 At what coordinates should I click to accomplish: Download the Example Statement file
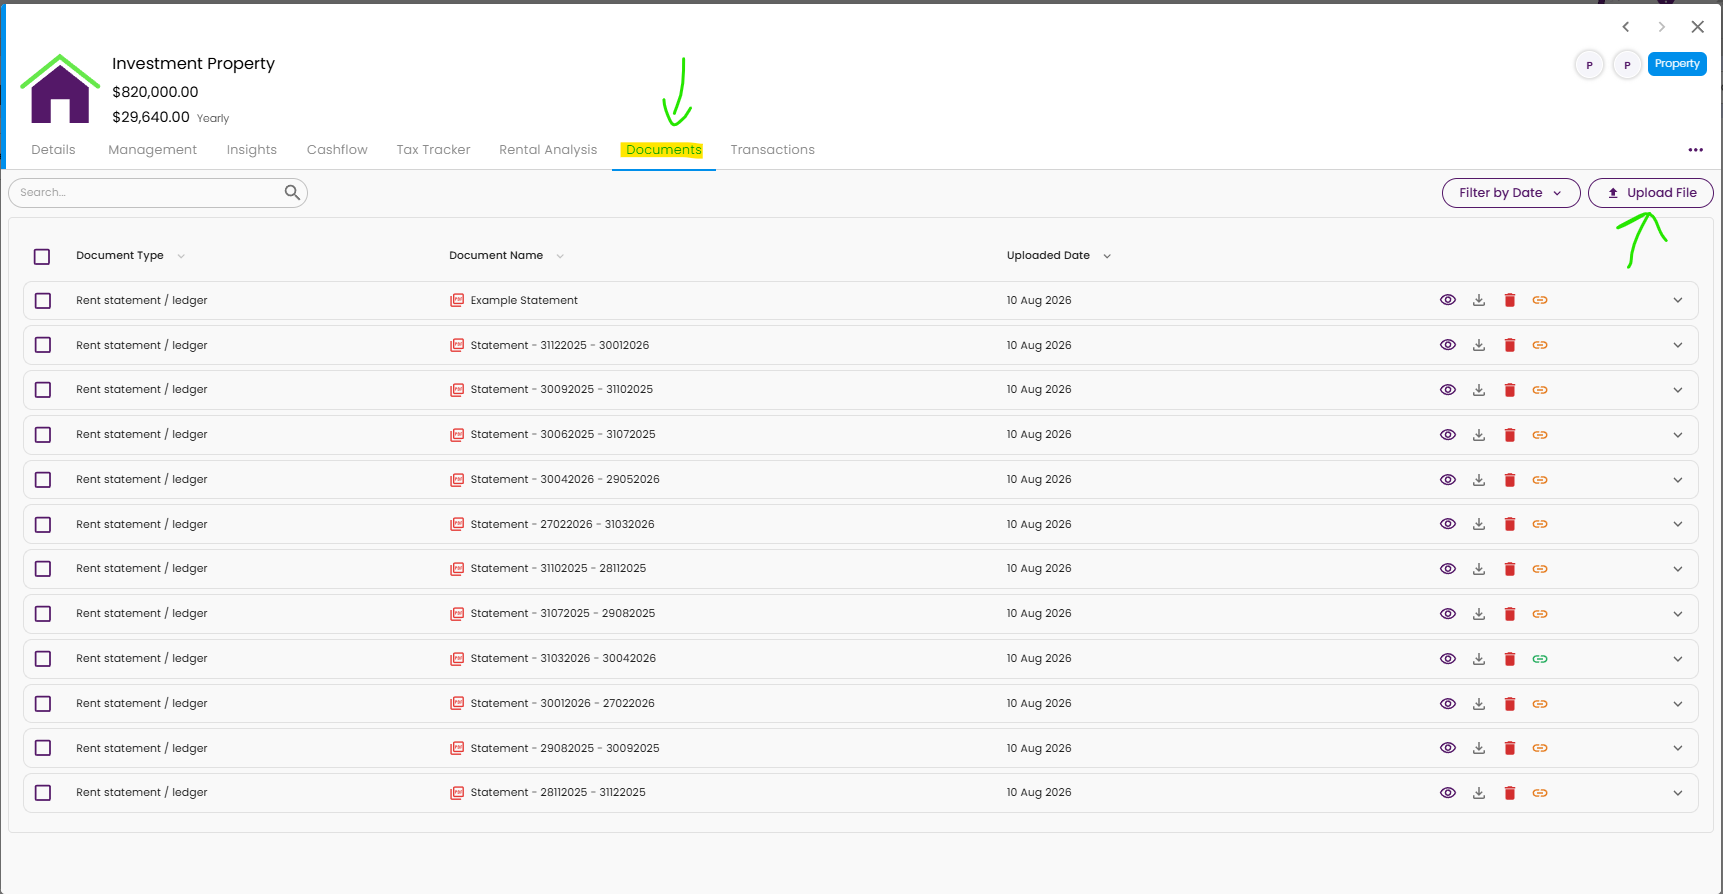(x=1479, y=300)
